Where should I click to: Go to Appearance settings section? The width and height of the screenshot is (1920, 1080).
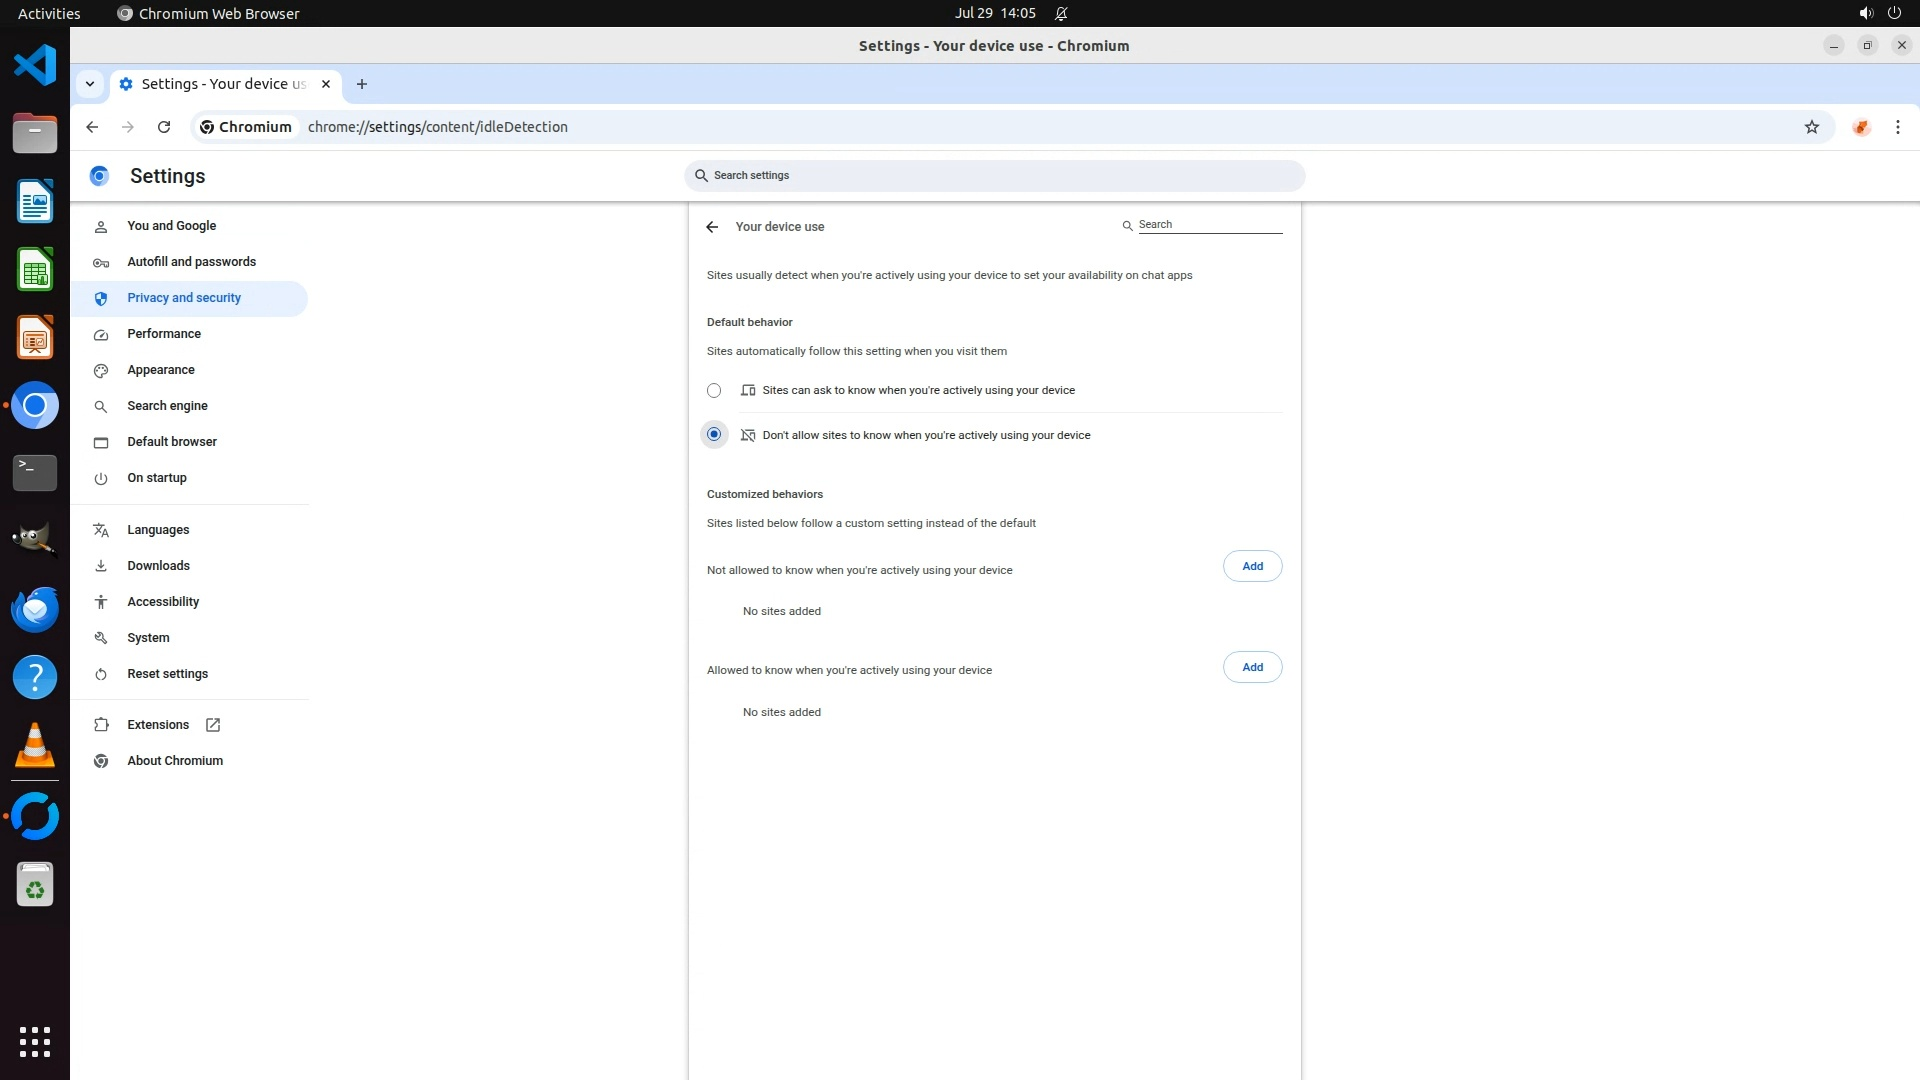coord(161,370)
